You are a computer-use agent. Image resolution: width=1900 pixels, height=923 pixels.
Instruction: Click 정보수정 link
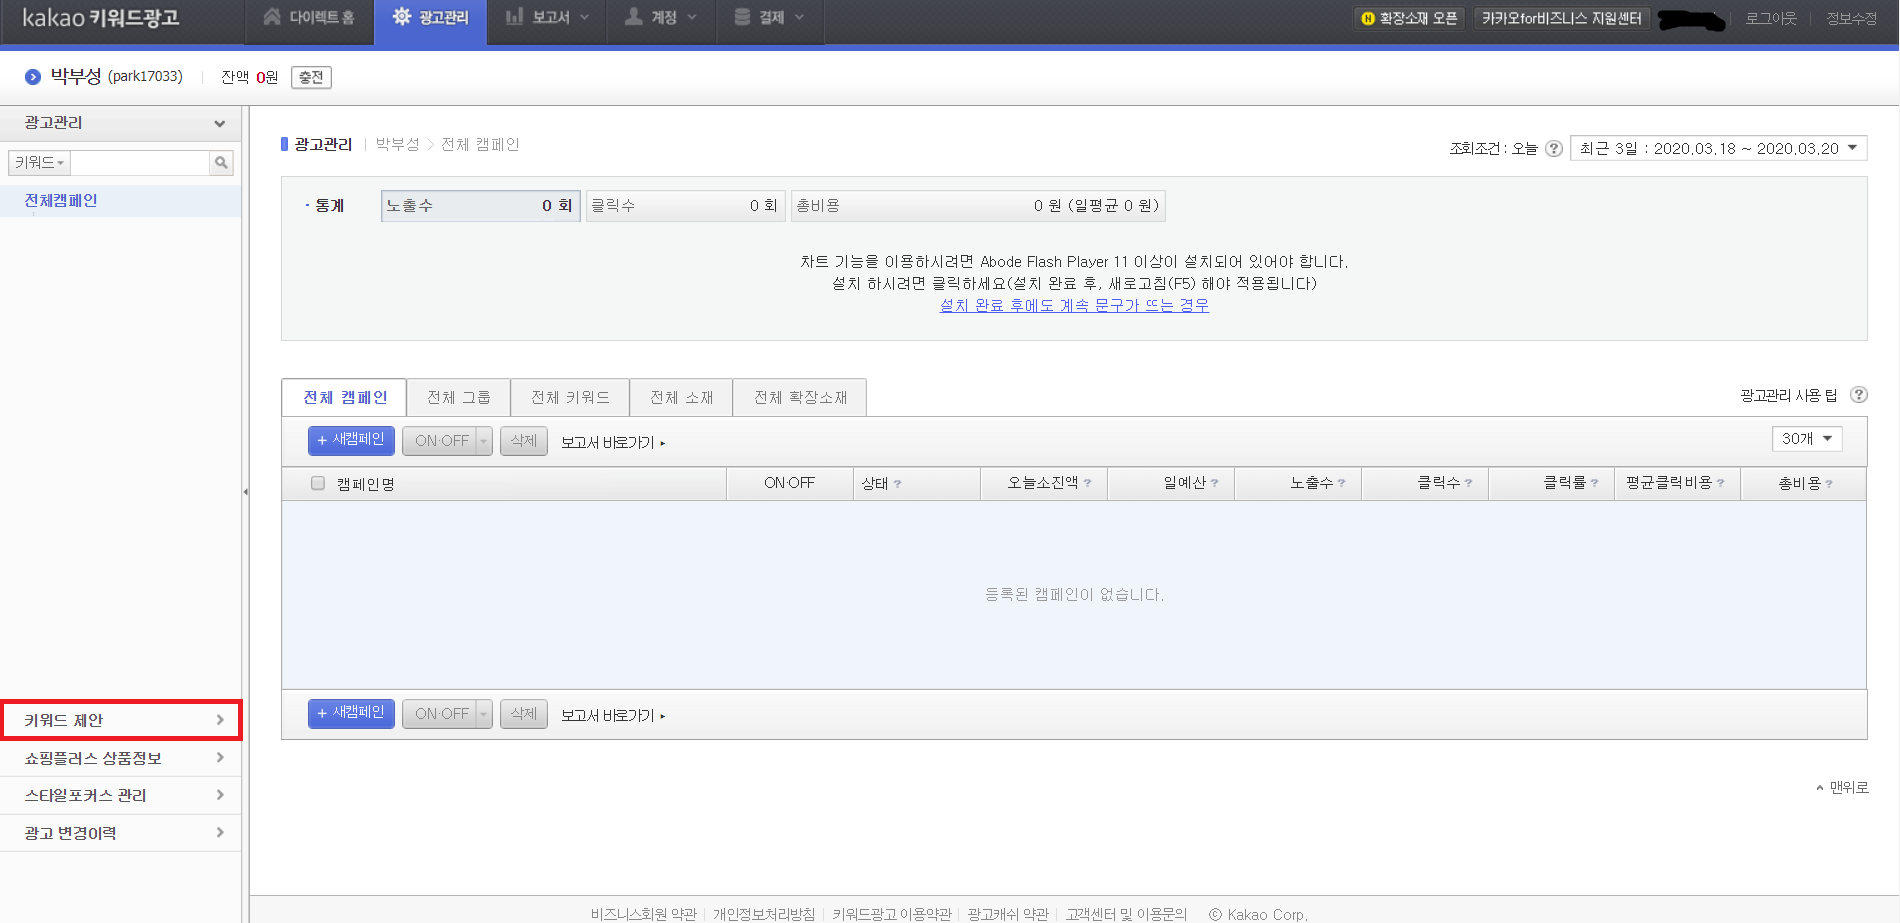point(1851,18)
